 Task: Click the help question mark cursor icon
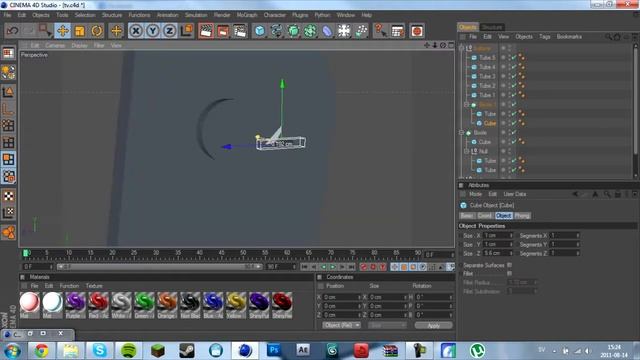[x=380, y=31]
